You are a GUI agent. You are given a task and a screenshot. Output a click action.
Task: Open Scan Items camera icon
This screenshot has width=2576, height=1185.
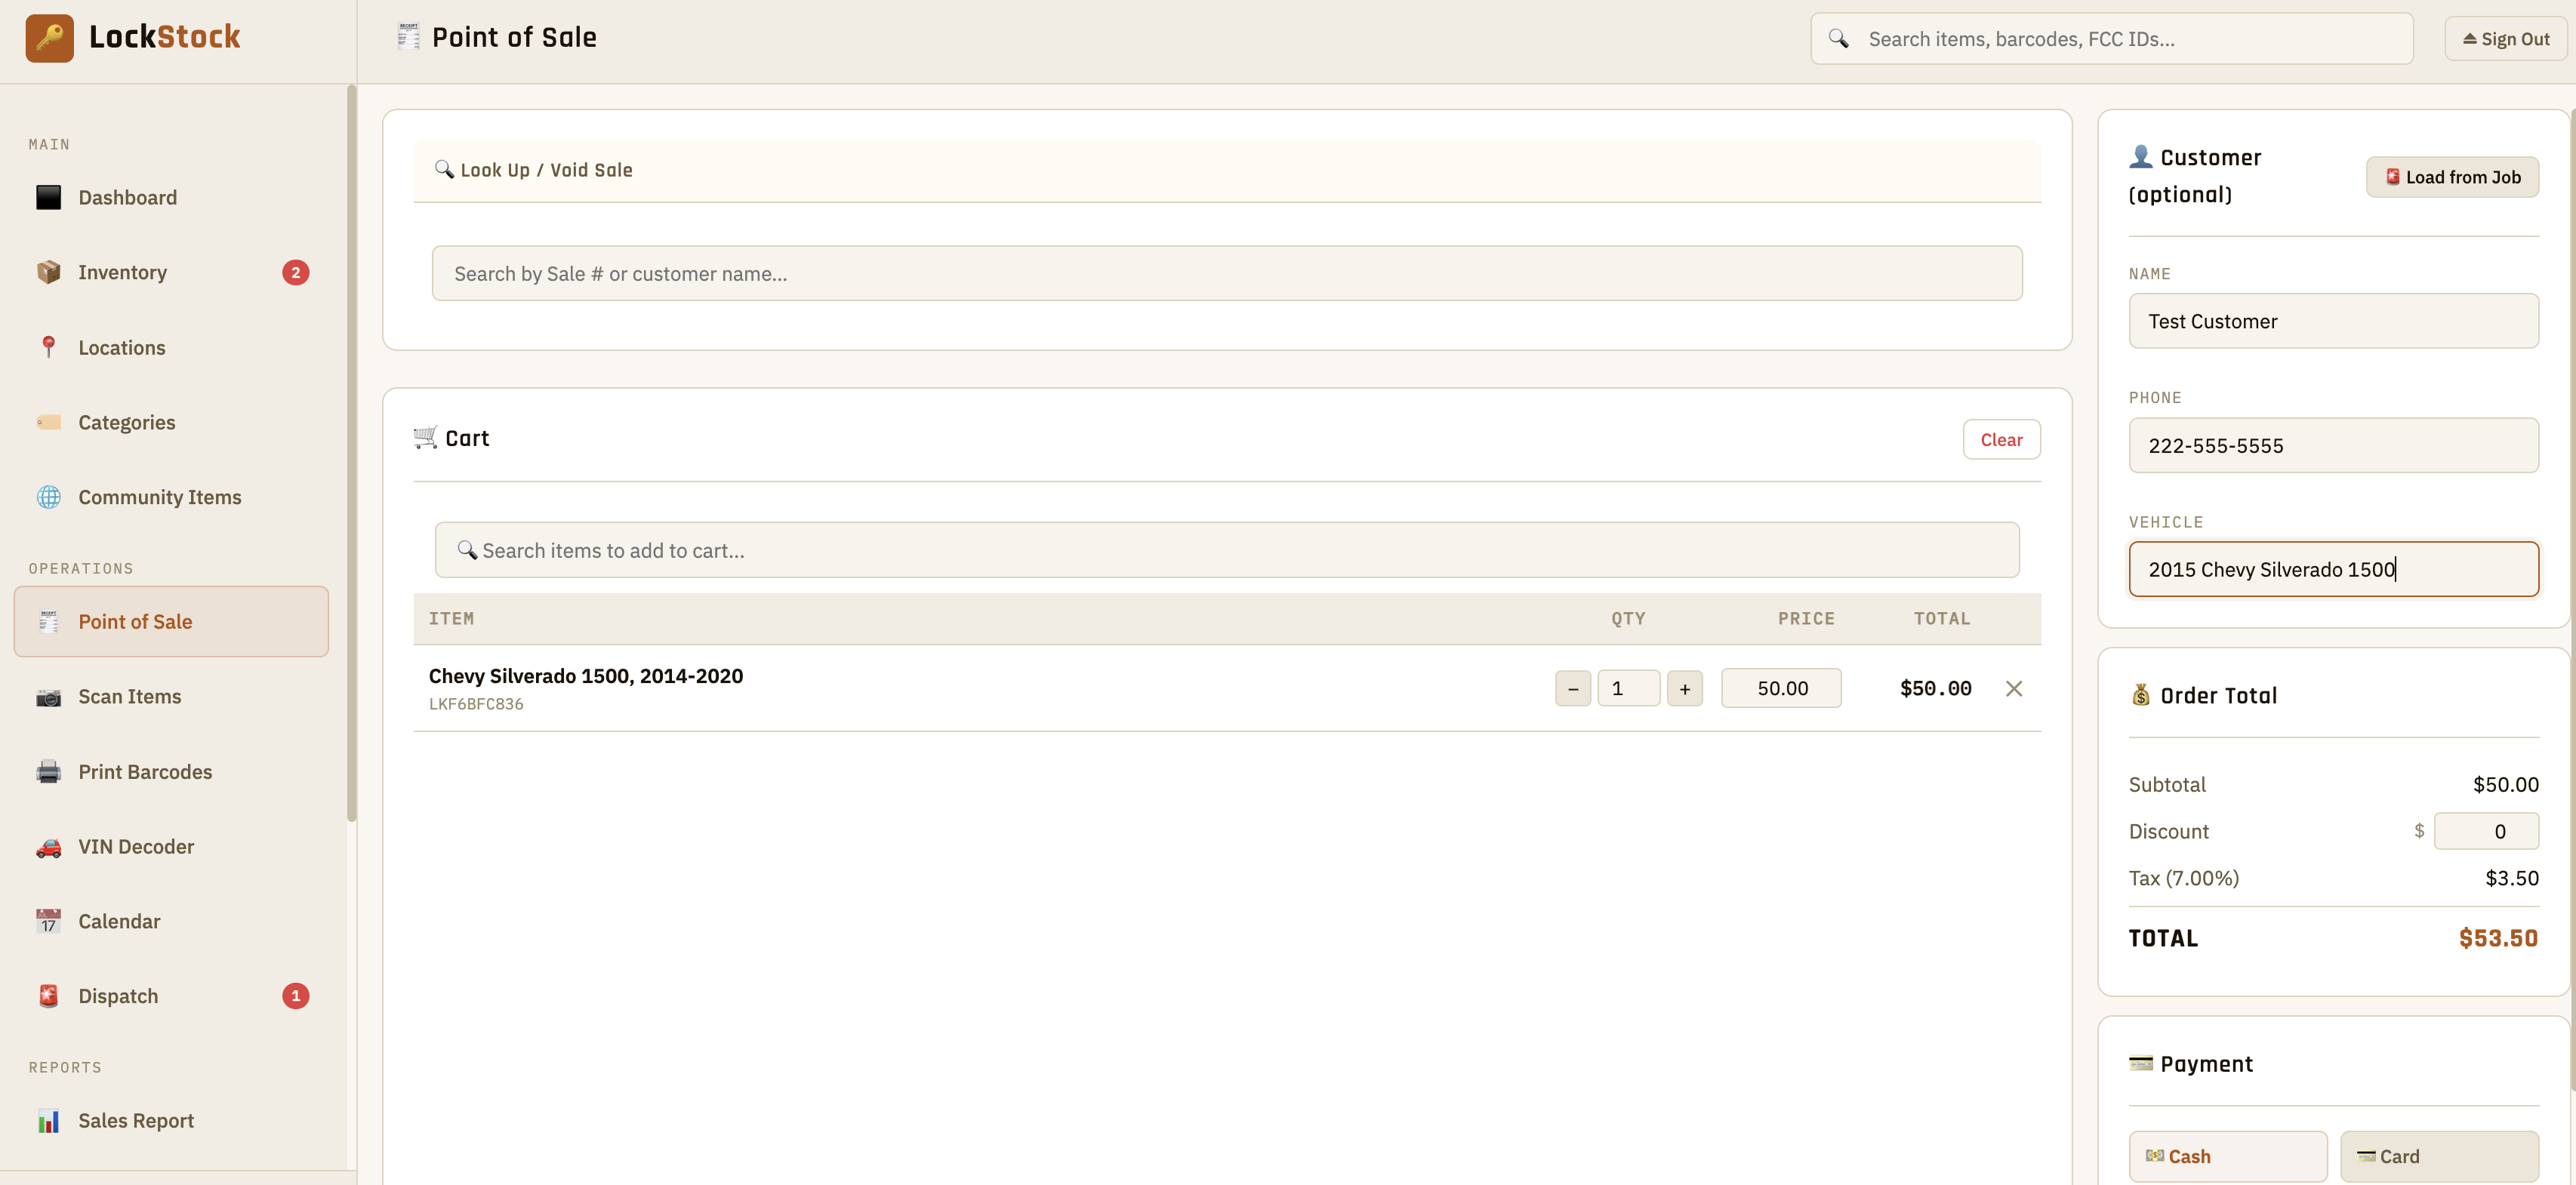(x=48, y=697)
